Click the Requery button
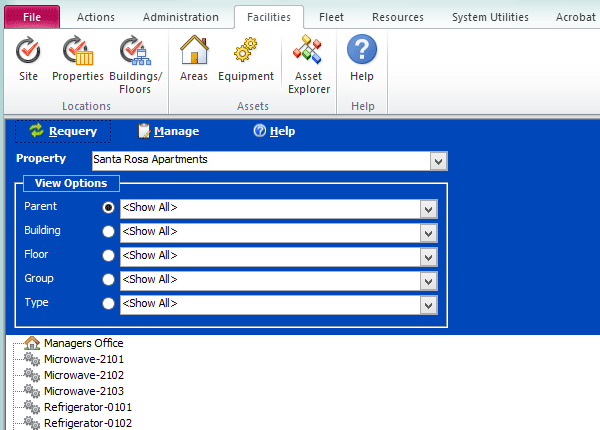Screen dimensions: 600x430 pyautogui.click(x=63, y=131)
